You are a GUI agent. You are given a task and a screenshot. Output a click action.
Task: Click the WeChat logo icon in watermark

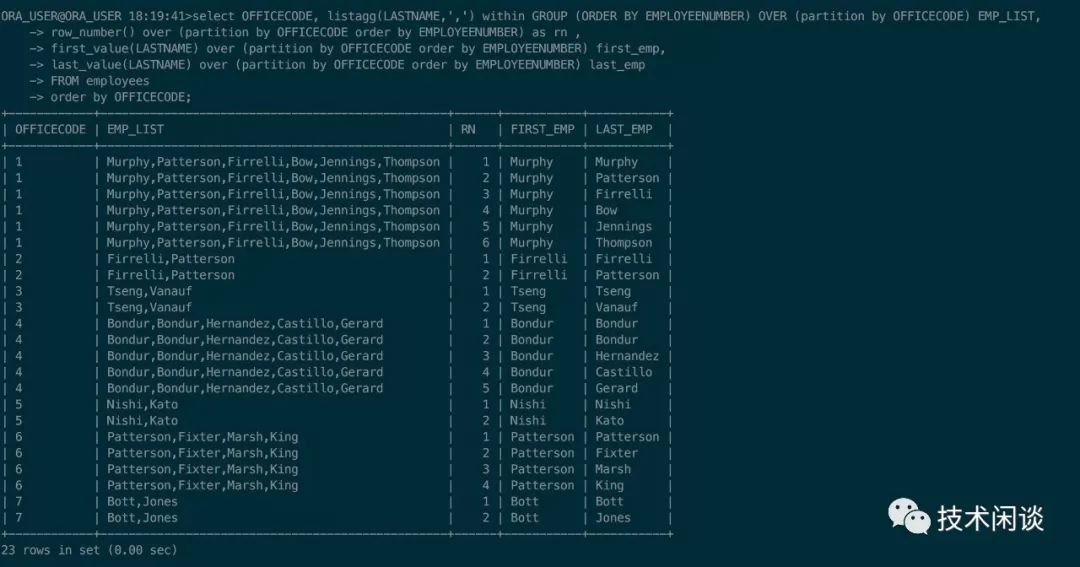[x=909, y=517]
